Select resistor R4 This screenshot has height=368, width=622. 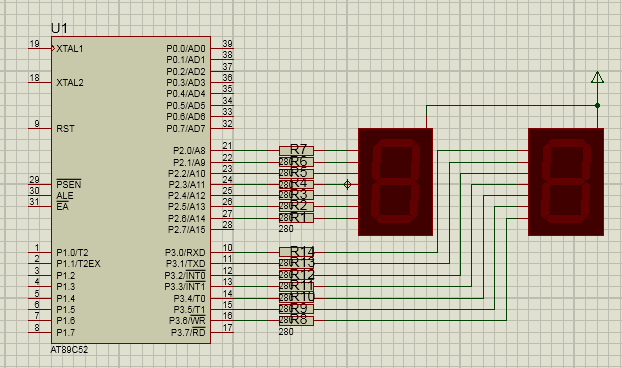pyautogui.click(x=296, y=184)
